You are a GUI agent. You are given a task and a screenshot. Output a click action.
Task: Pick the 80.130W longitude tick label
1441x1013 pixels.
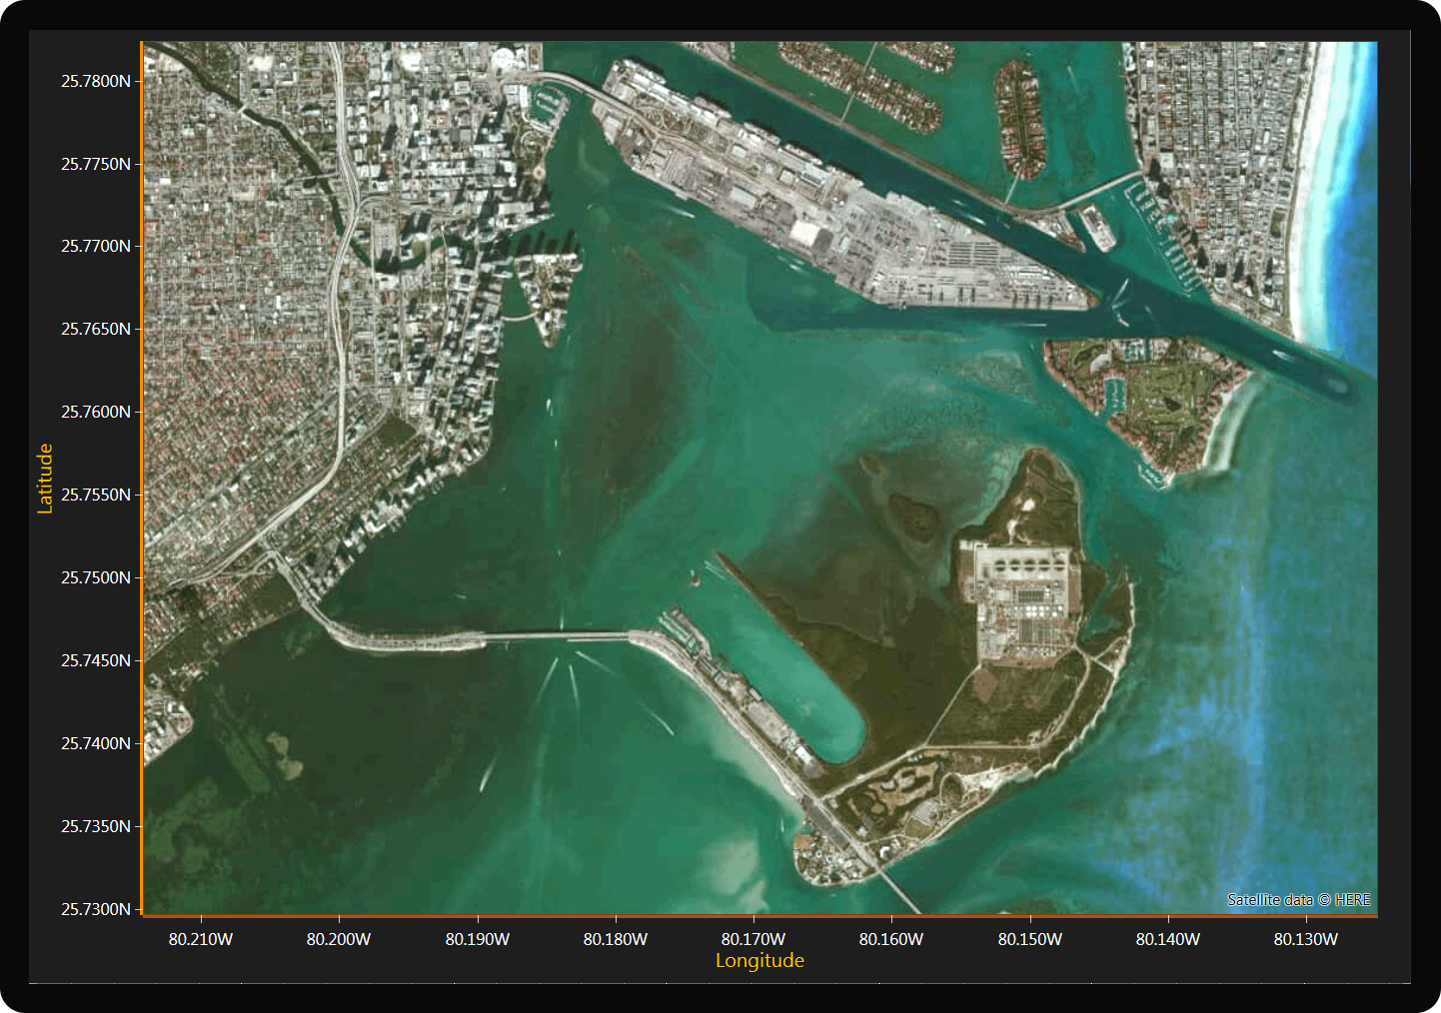click(x=1305, y=939)
